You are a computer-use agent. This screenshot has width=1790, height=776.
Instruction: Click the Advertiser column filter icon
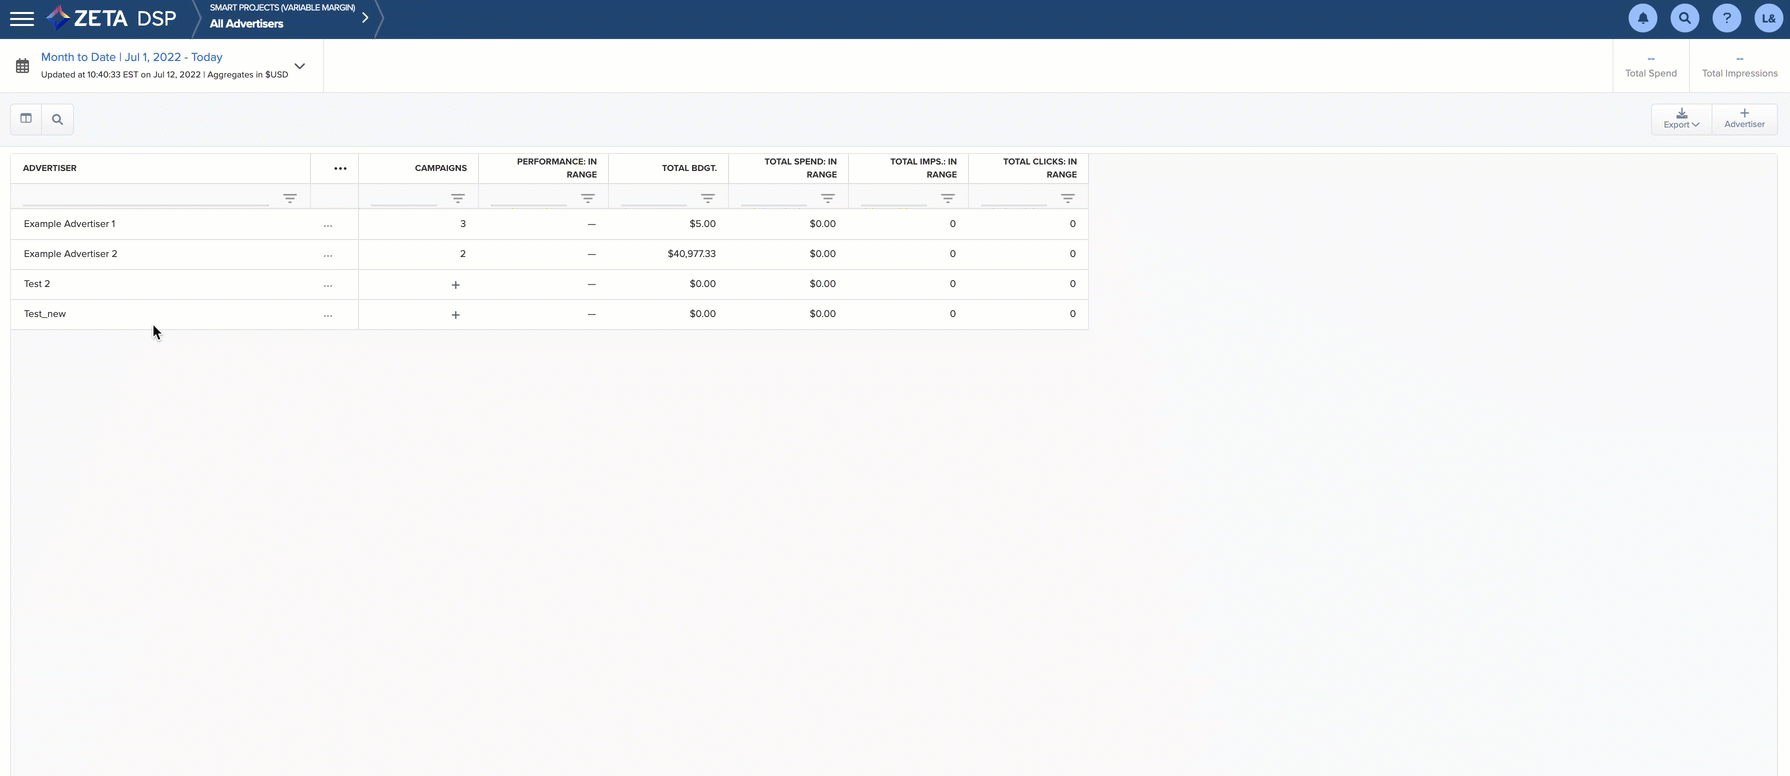[290, 198]
